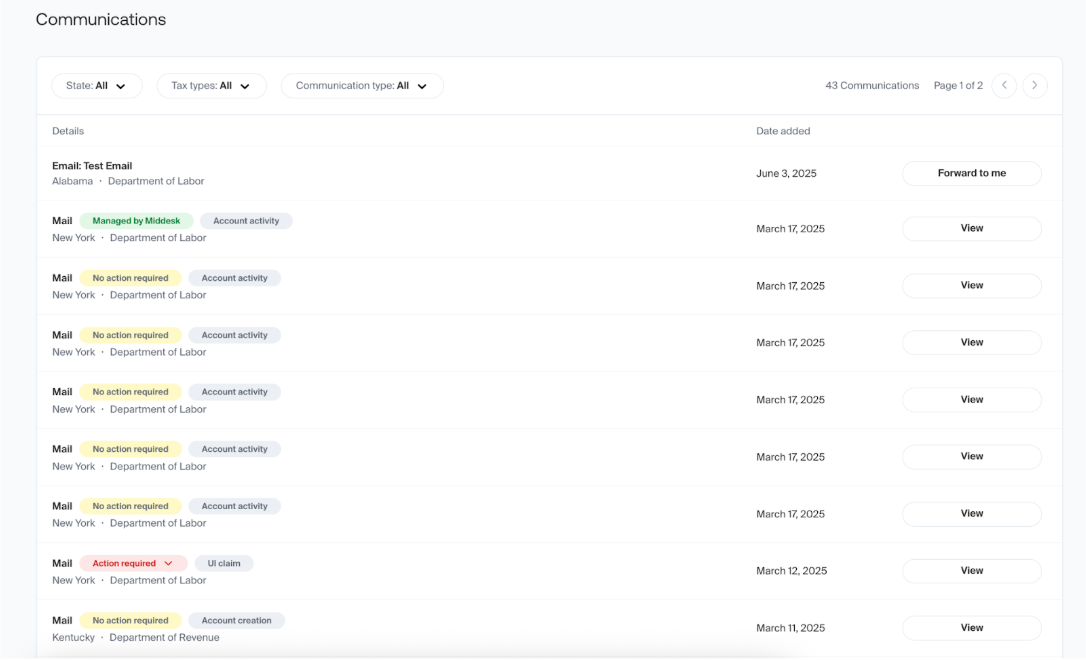This screenshot has height=660, width=1086.
Task: Click the Managed by Middesk tag
Action: (x=136, y=221)
